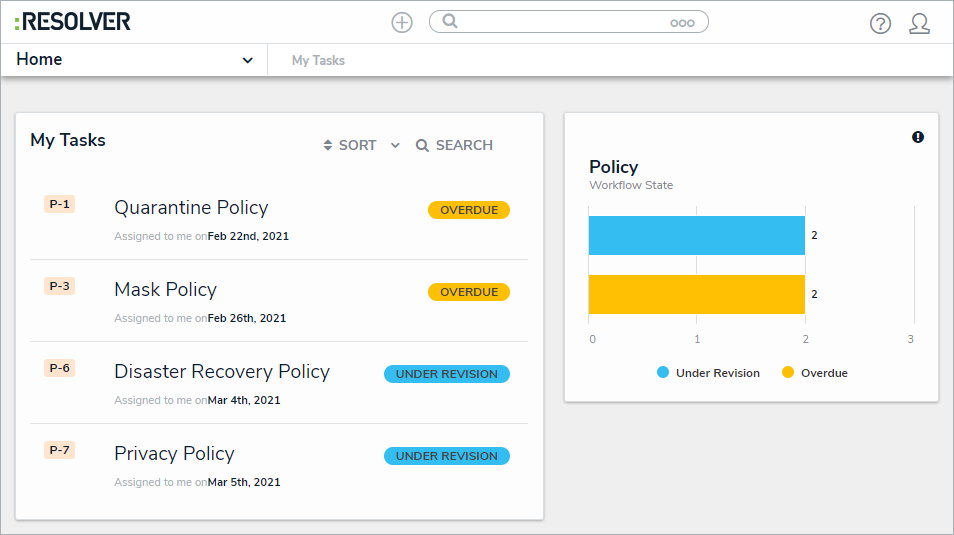
Task: Toggle Overdue legend item in chart
Action: [814, 373]
